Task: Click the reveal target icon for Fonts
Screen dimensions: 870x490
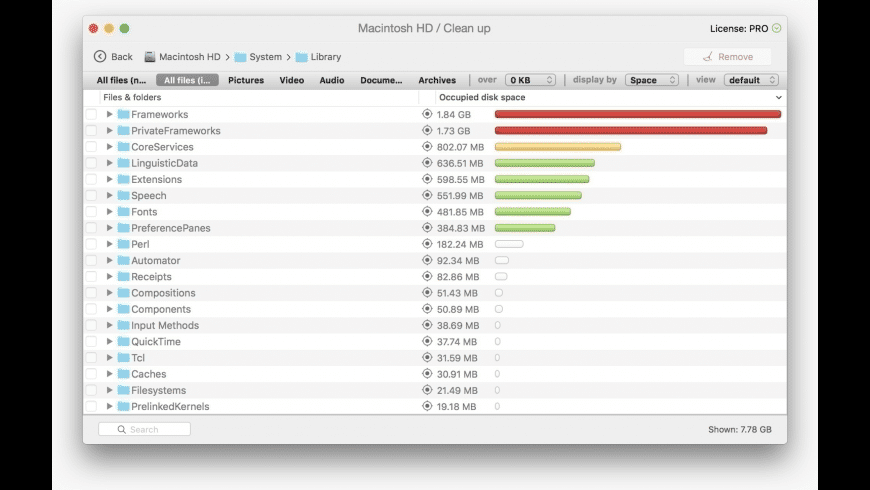Action: (427, 211)
